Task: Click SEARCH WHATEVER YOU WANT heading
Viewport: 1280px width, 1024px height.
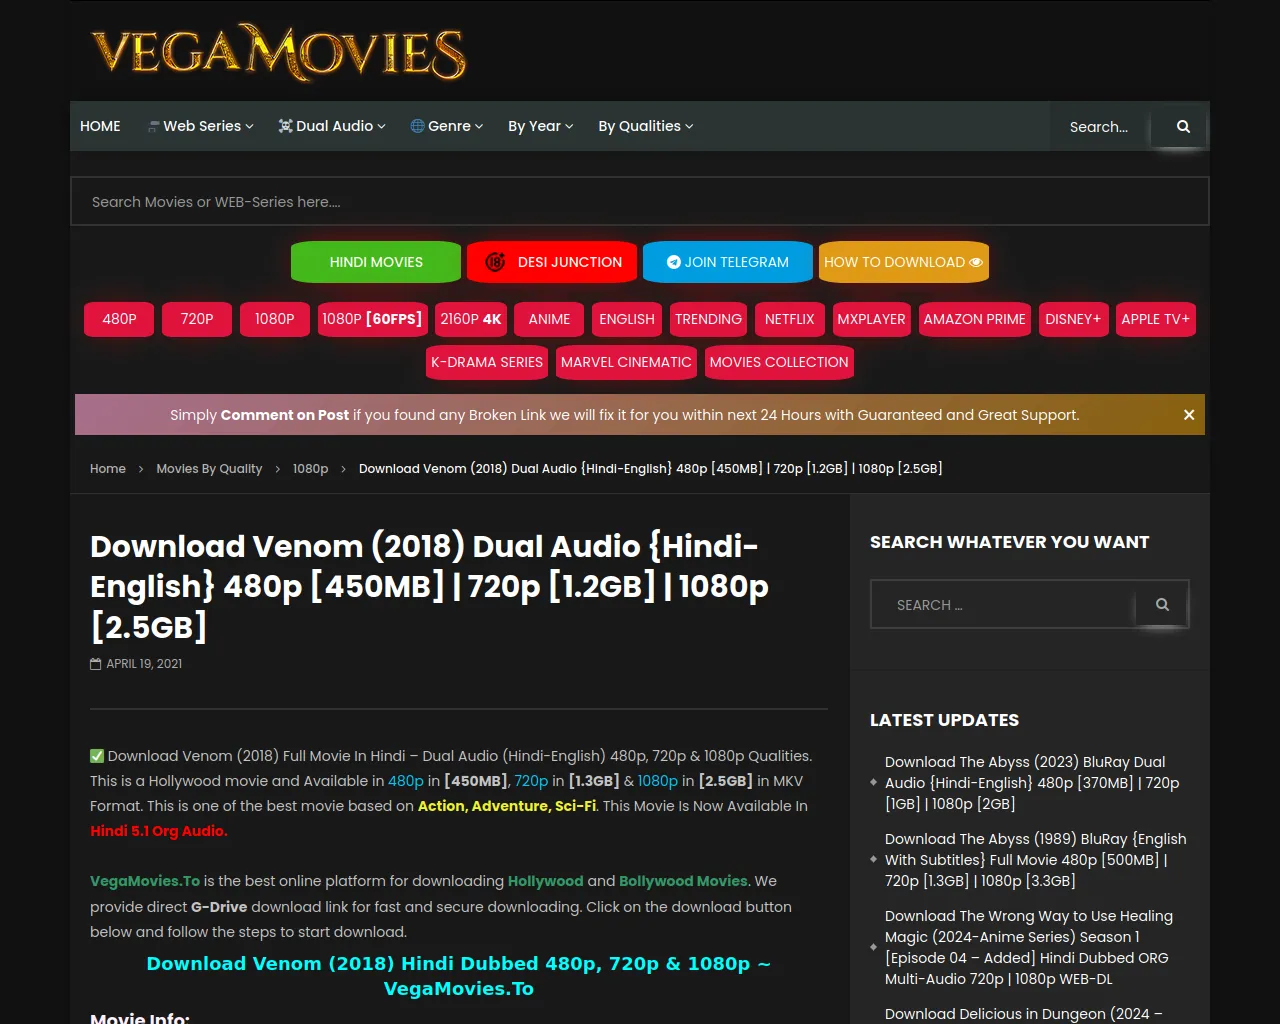Action: 1009,542
